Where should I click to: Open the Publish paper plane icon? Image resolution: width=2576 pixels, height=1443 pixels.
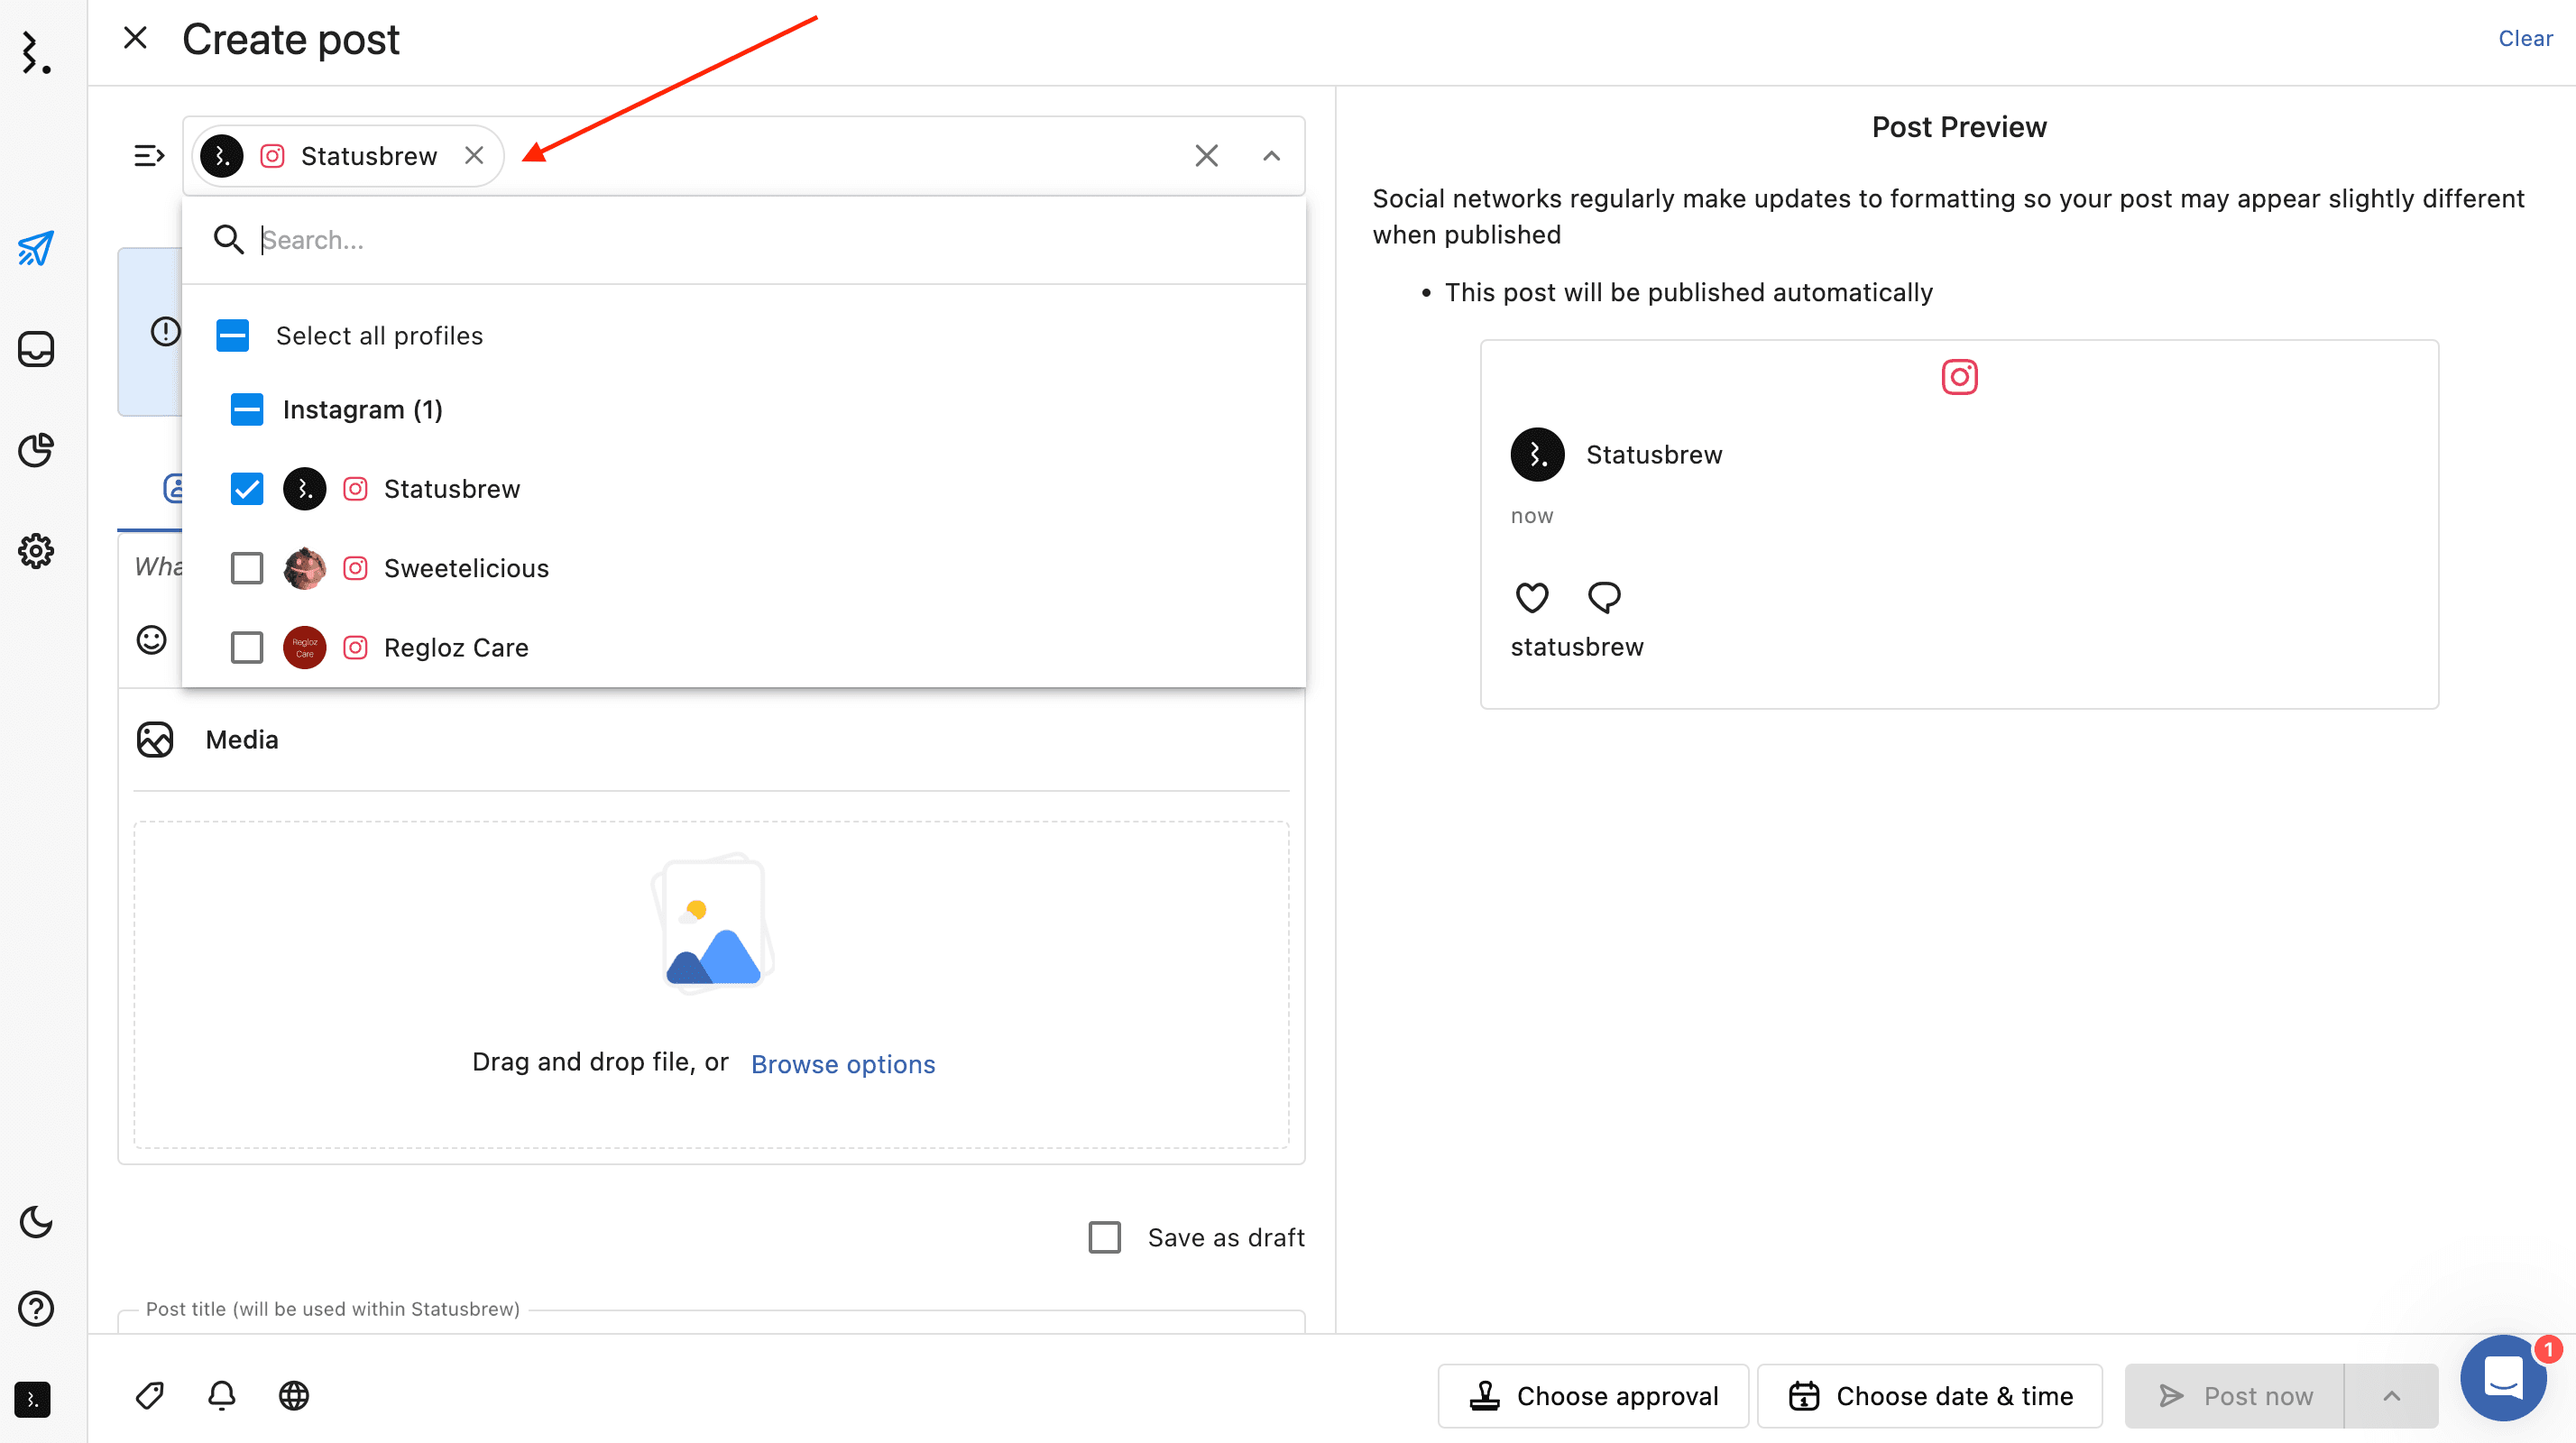click(36, 248)
